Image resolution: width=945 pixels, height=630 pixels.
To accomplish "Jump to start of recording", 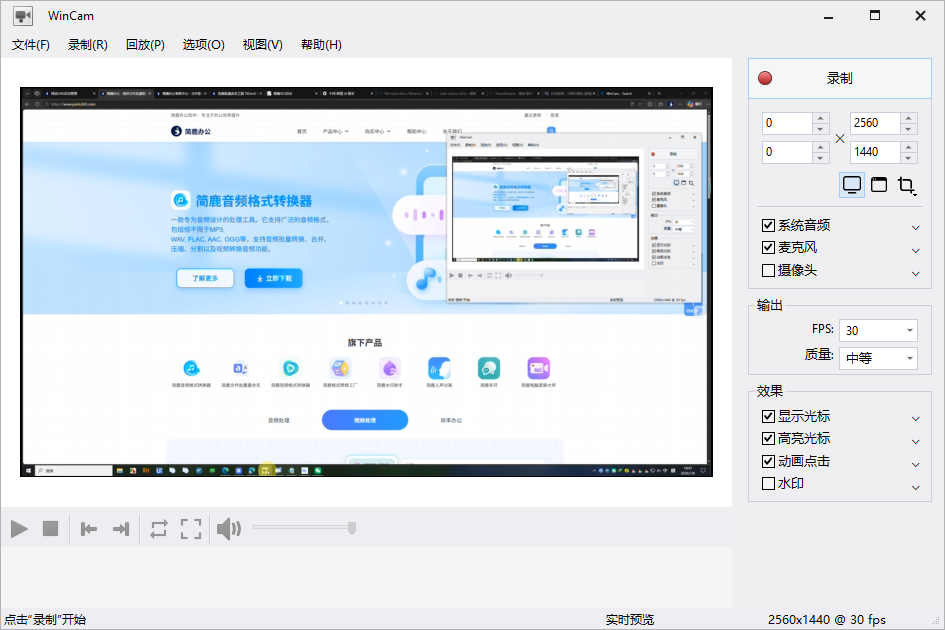I will (89, 529).
